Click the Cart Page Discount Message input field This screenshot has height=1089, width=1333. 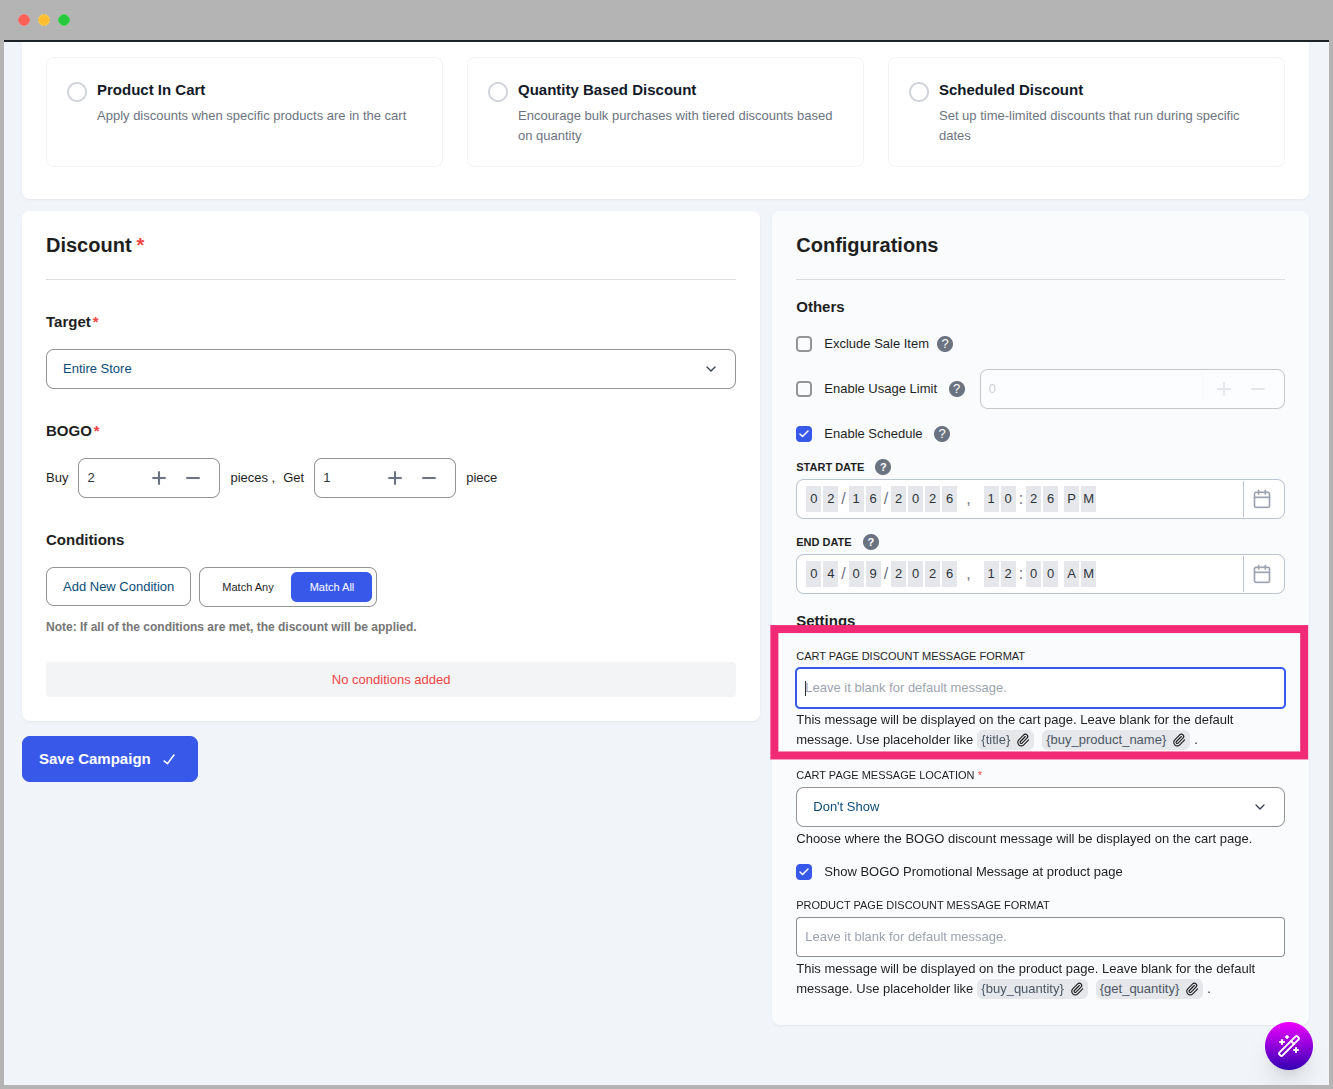(1040, 688)
